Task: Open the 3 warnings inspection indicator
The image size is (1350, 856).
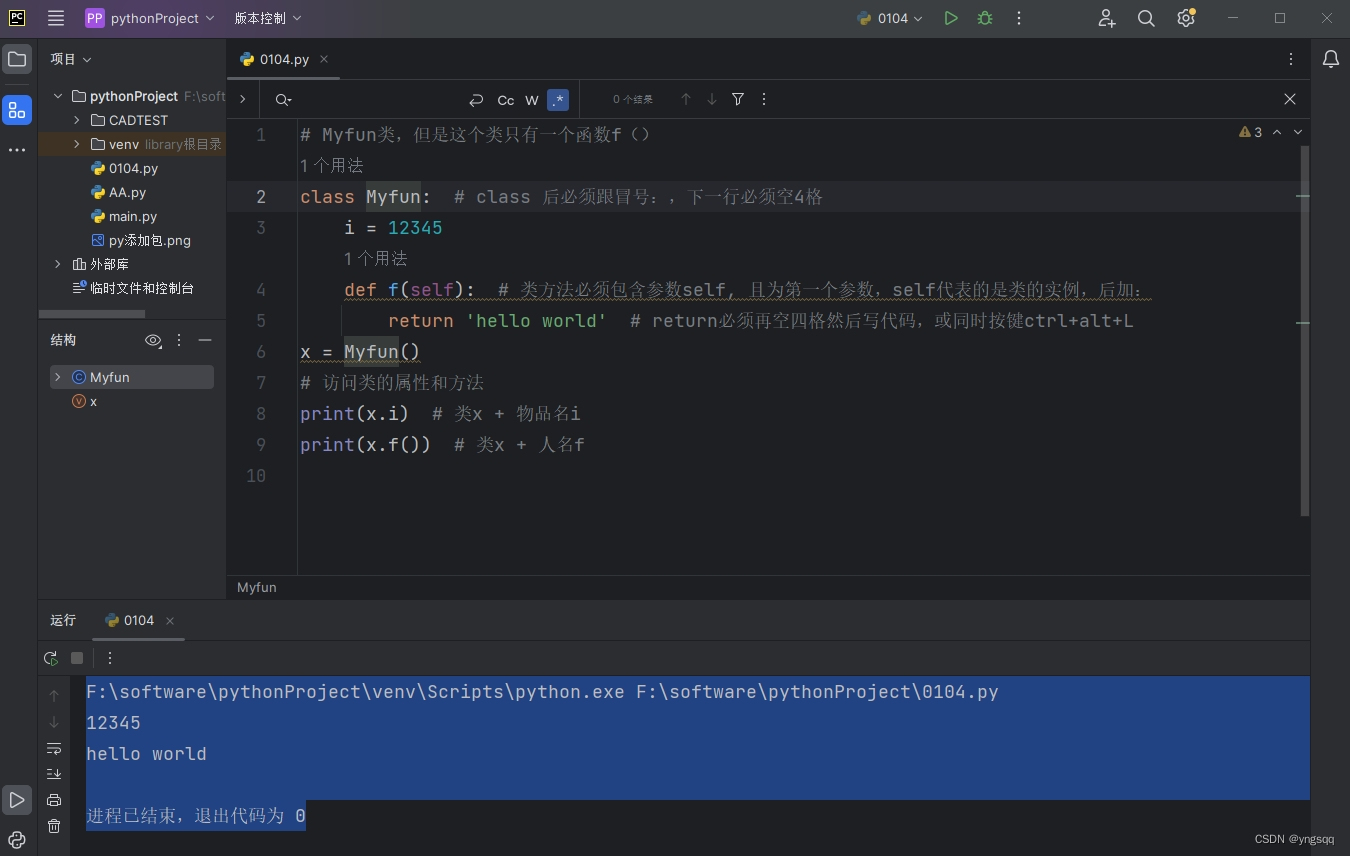Action: [x=1251, y=132]
